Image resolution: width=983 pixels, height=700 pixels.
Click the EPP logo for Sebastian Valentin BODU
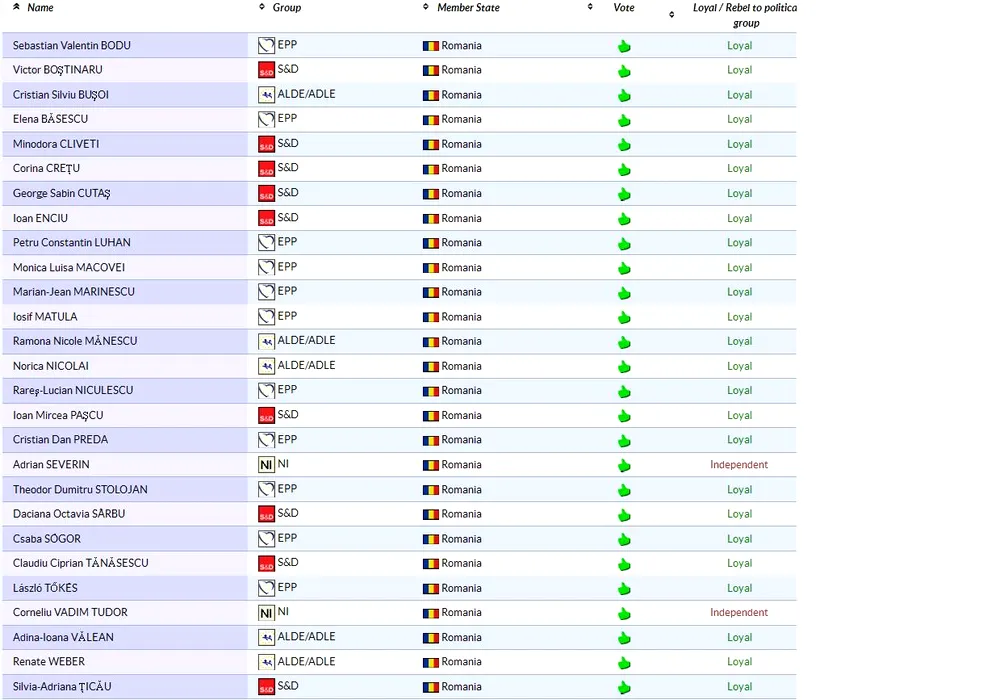click(266, 45)
